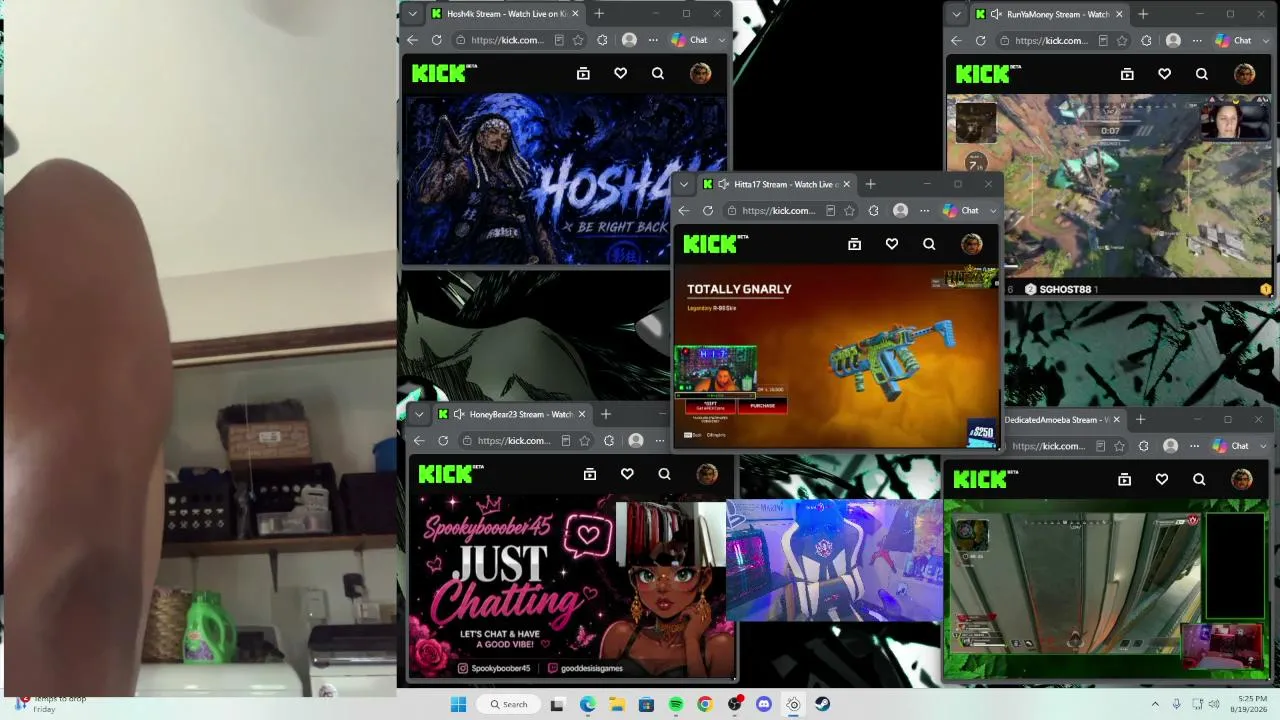Click Browse icon in DedicatedAmoeba Kick header
Screen dimensions: 1280x720
pos(1124,479)
